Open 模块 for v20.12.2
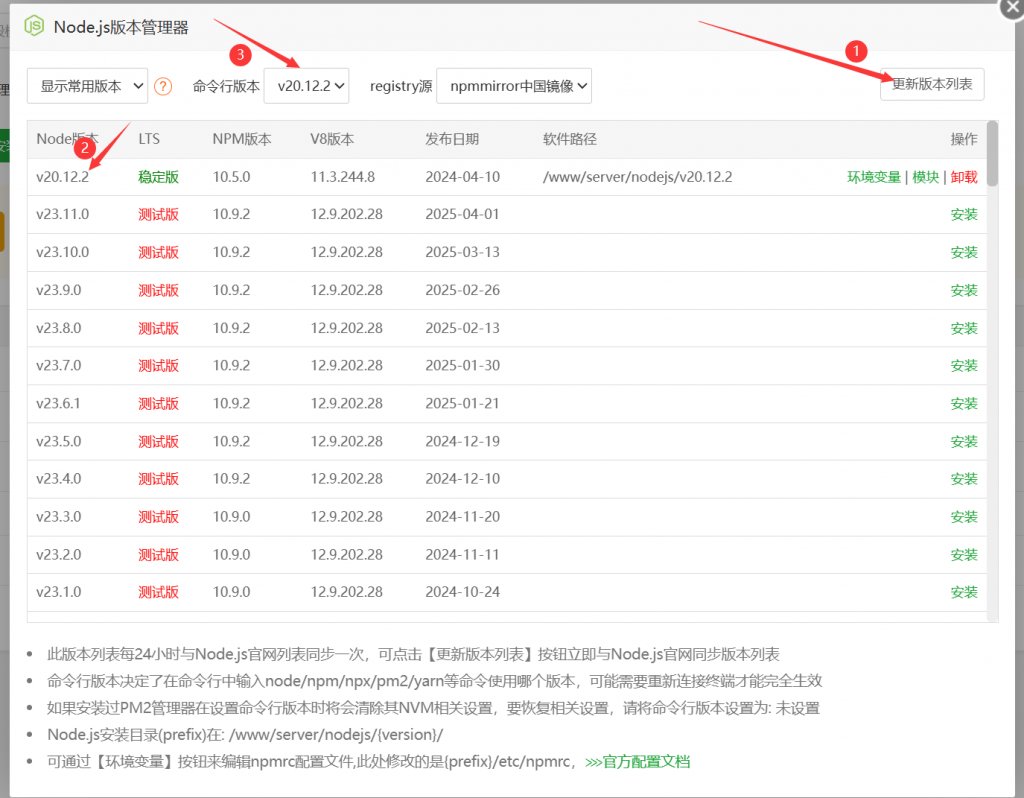Viewport: 1024px width, 798px height. (925, 177)
